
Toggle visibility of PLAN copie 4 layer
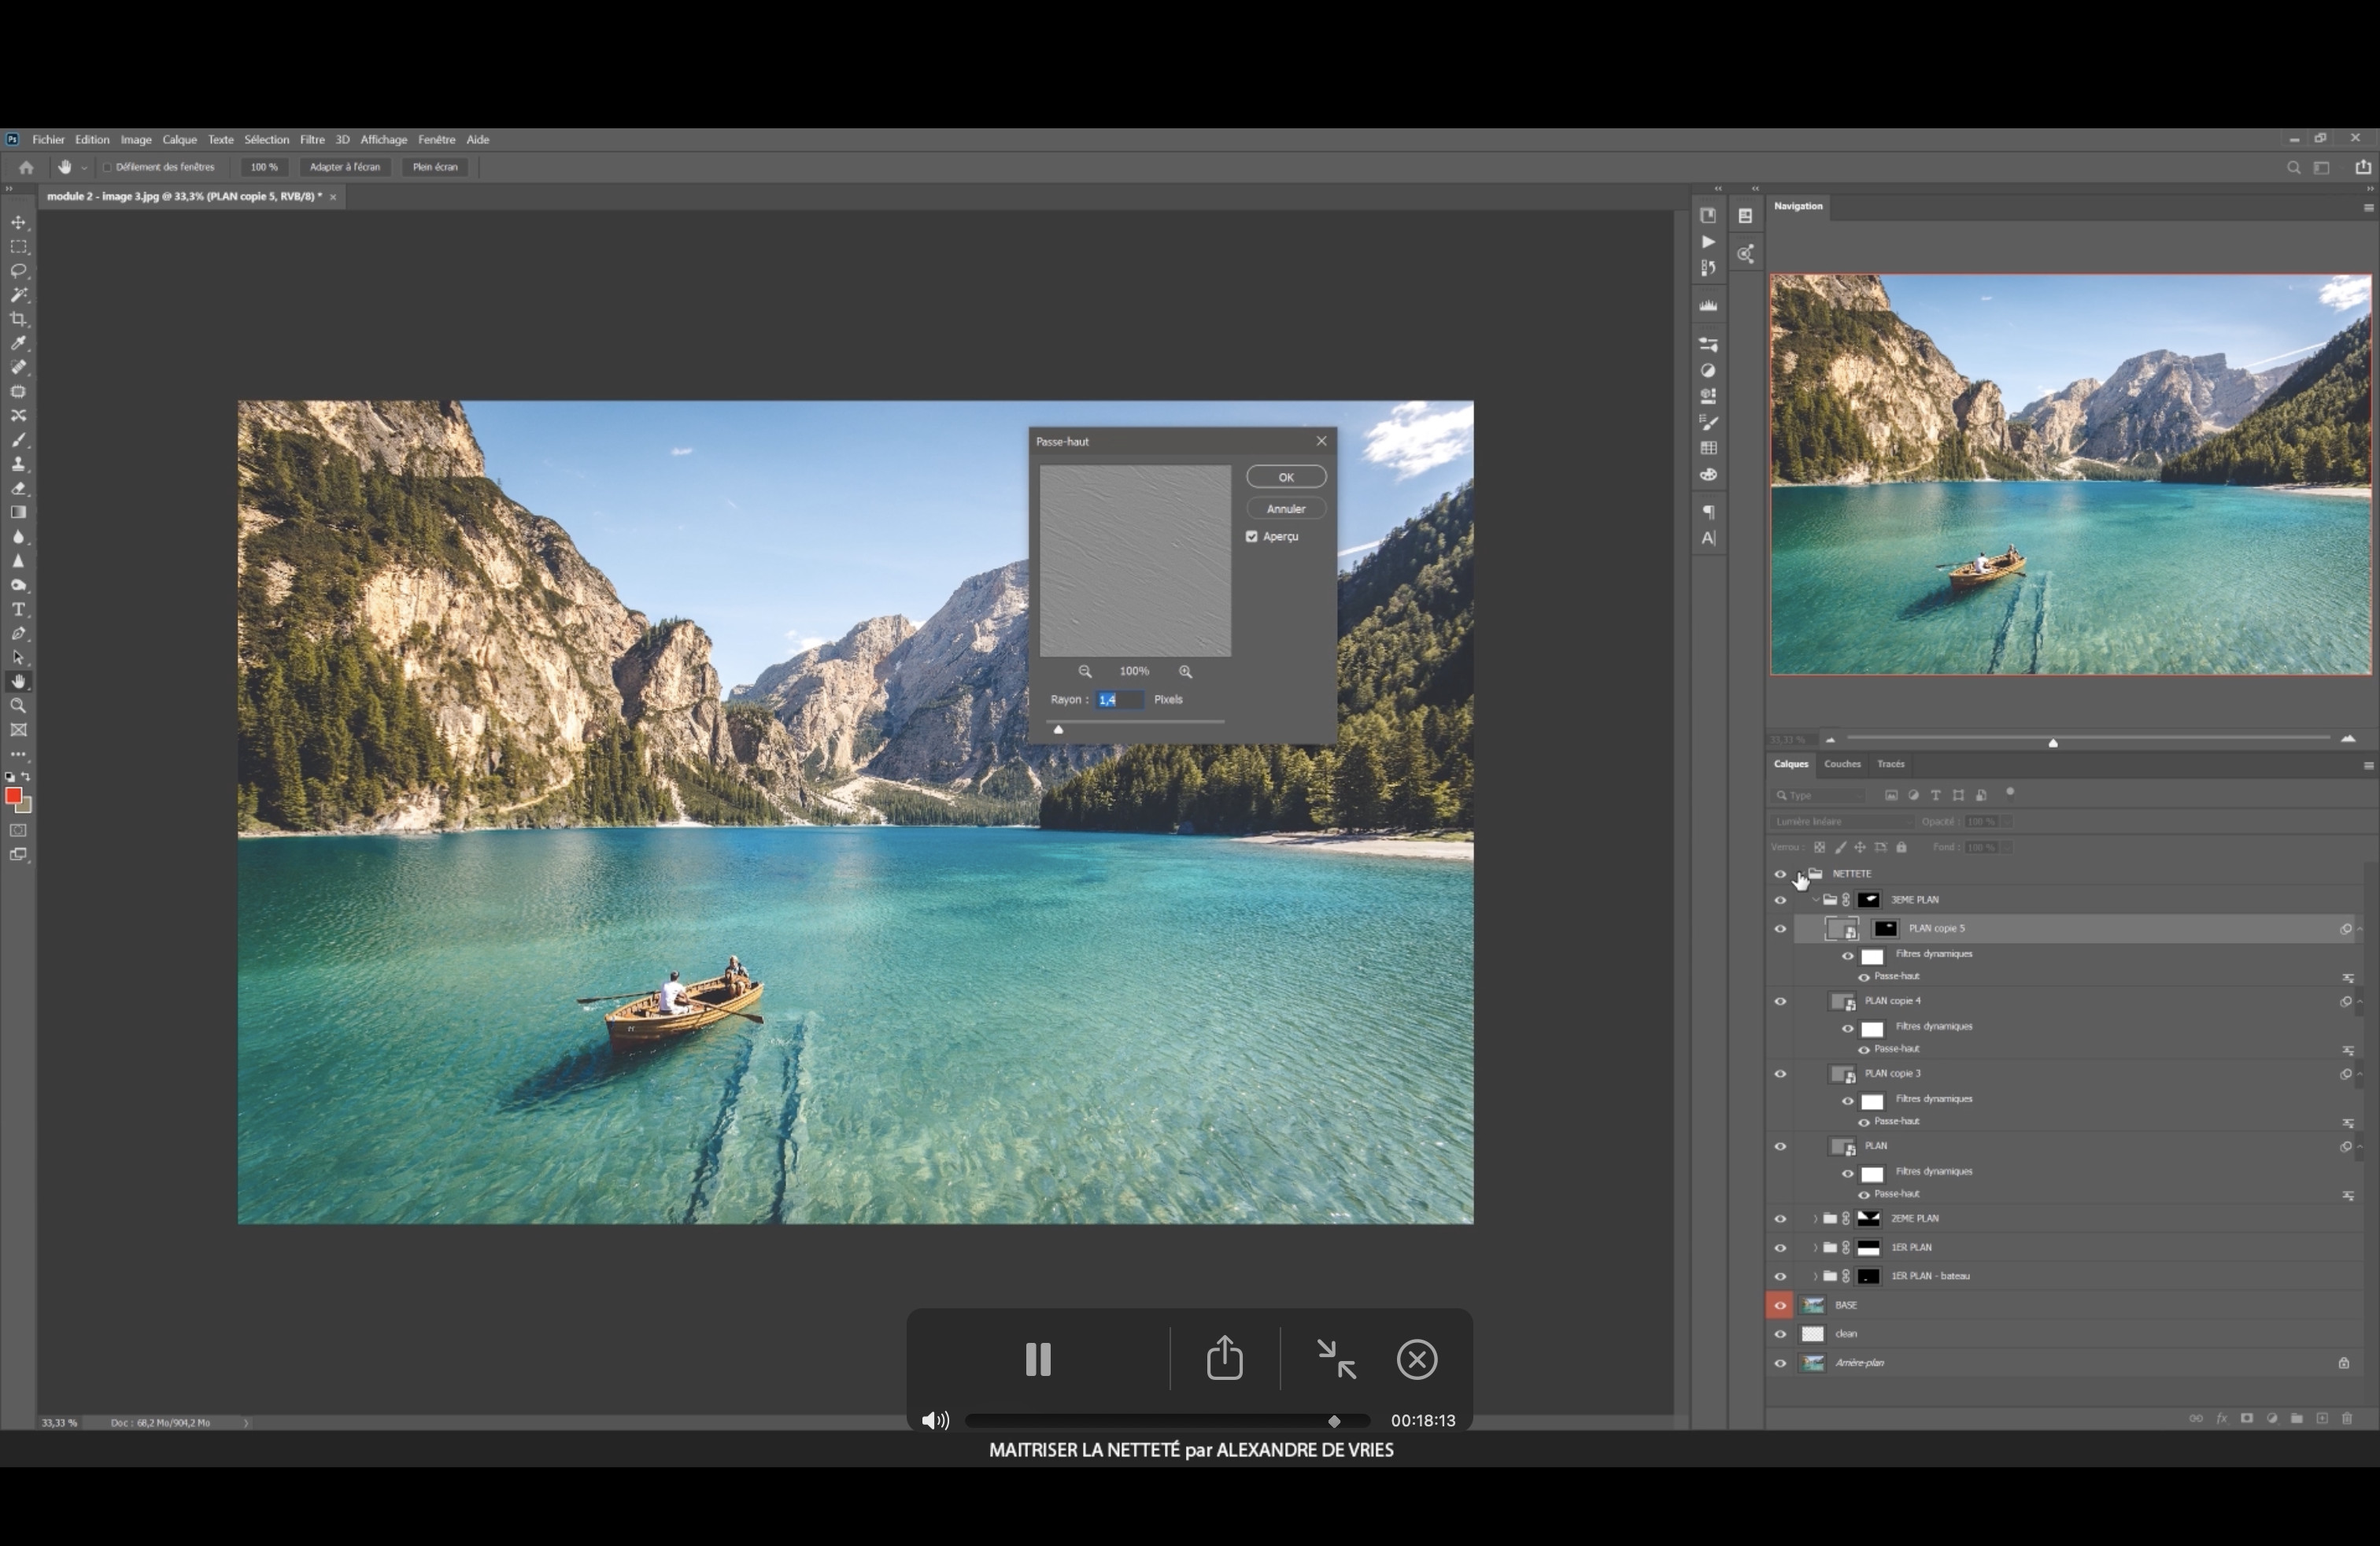1780,1001
